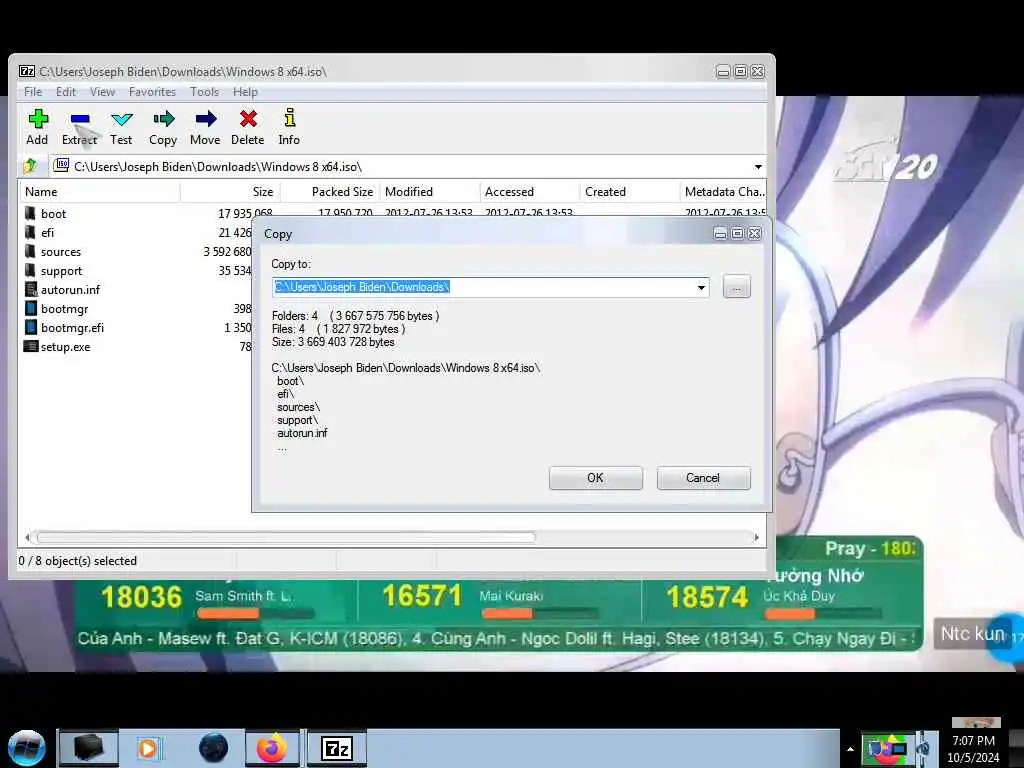
Task: Sort by the Packed Size column header
Action: point(330,192)
